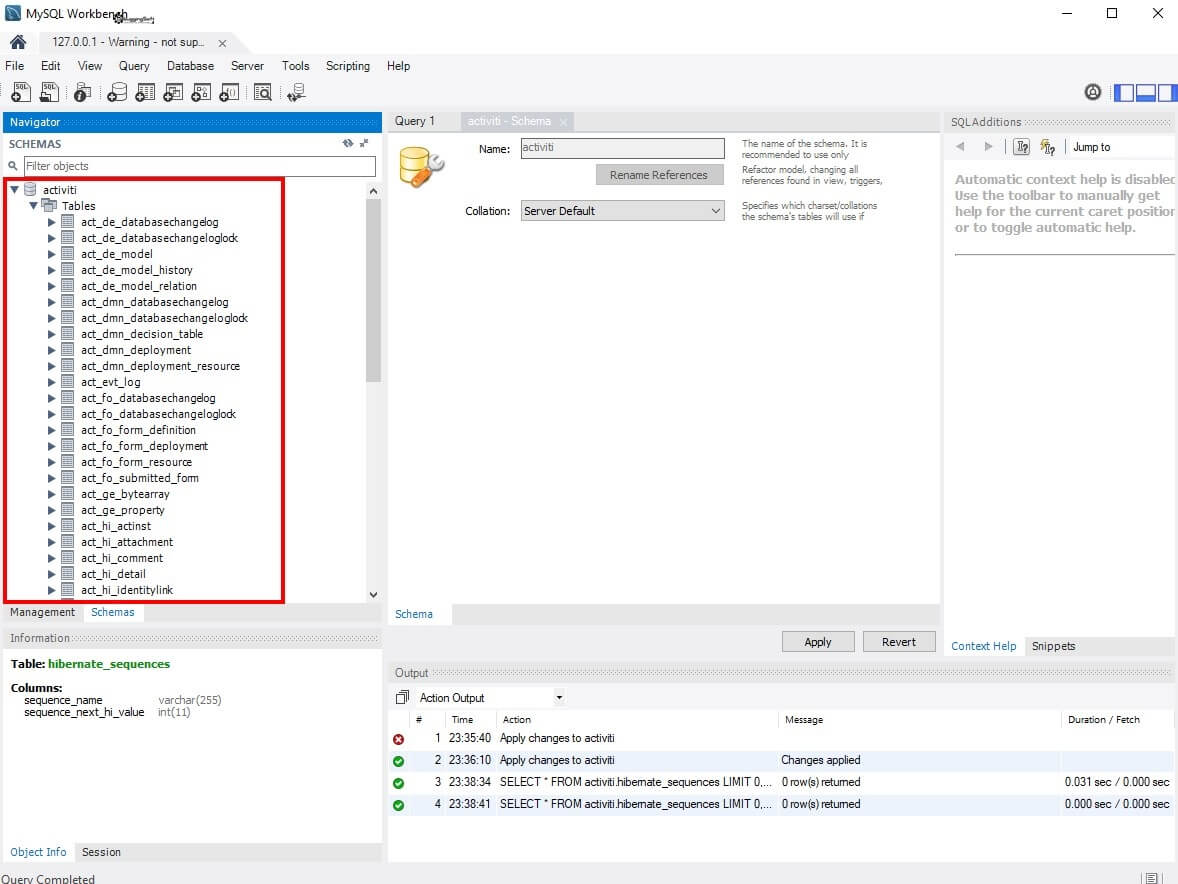Toggle the bottom output panel visibility
The width and height of the screenshot is (1178, 884).
[x=1146, y=92]
